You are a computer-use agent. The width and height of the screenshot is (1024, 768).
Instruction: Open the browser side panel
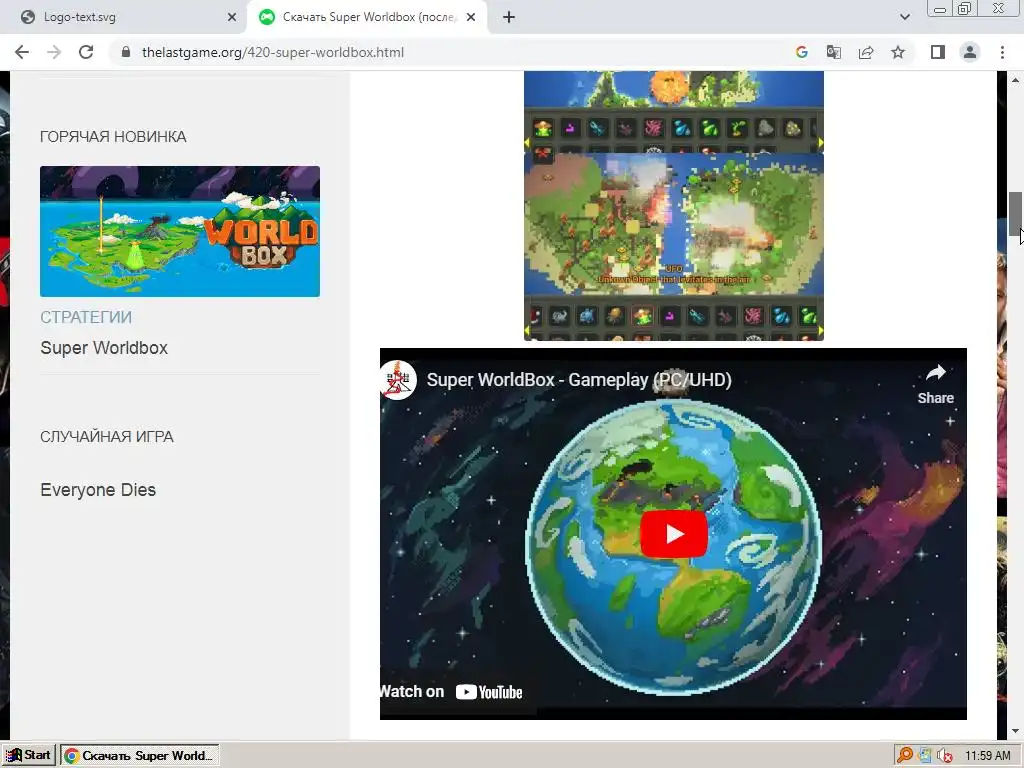pos(938,52)
